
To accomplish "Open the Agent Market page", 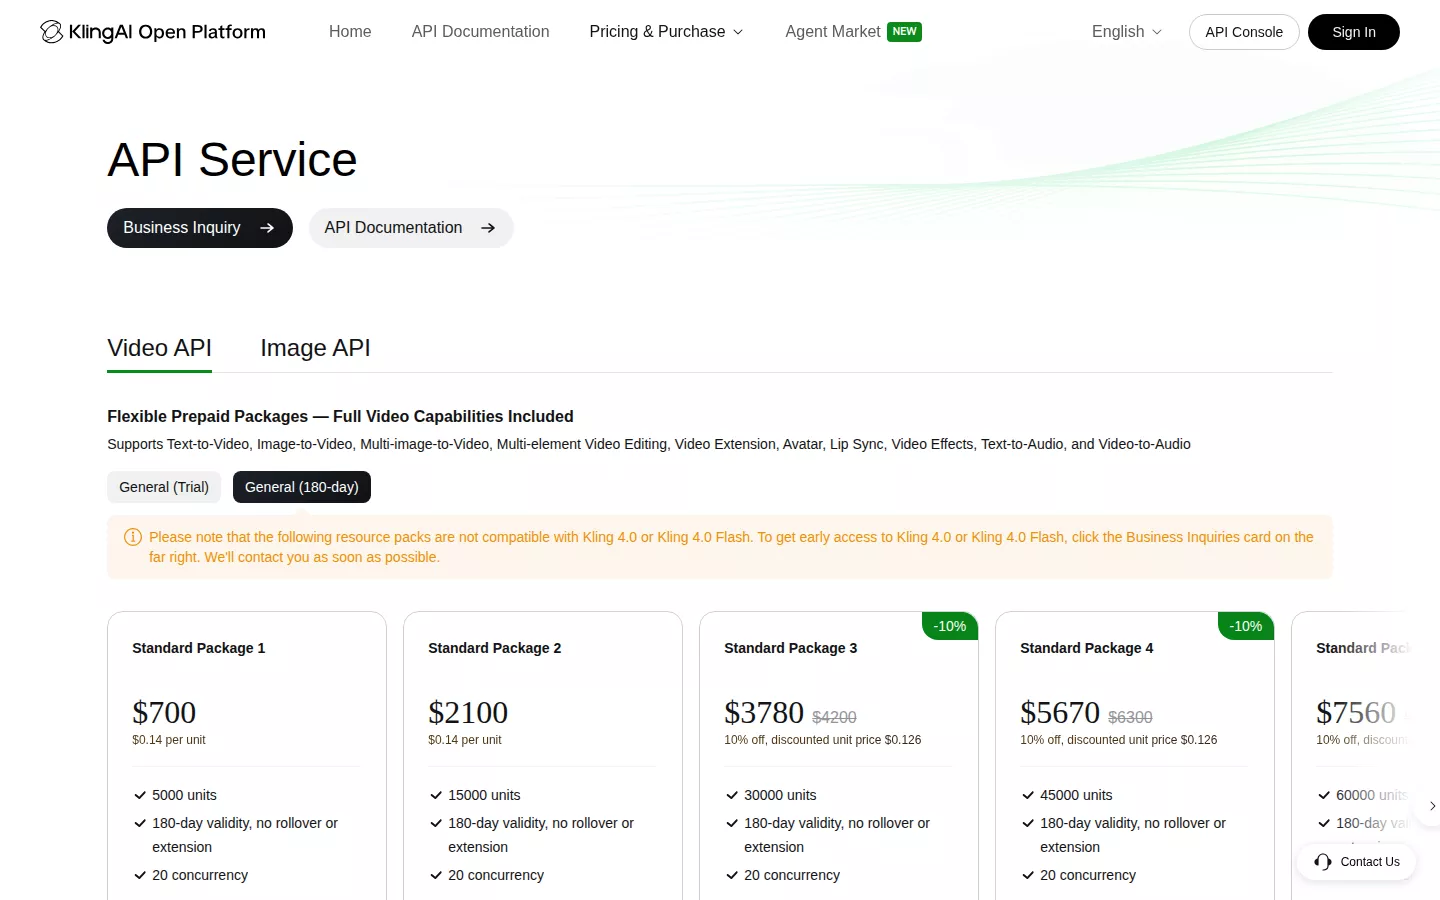I will (x=833, y=32).
